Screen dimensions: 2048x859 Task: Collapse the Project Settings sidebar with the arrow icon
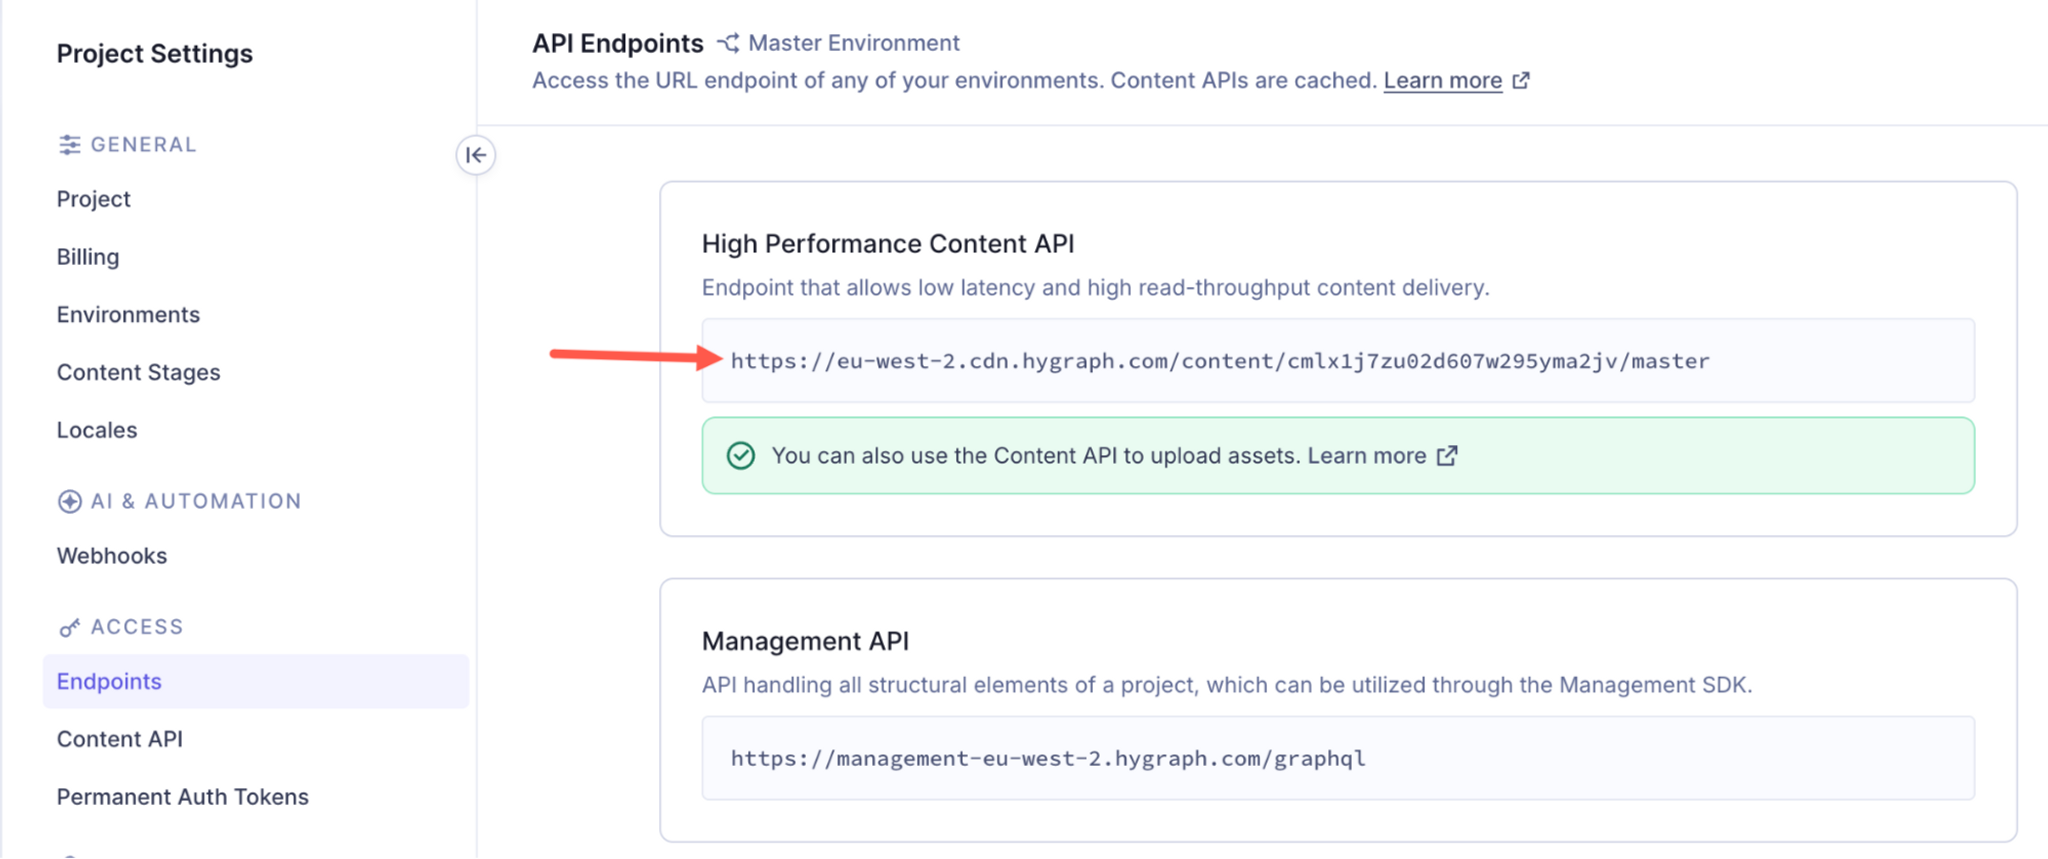click(x=476, y=155)
